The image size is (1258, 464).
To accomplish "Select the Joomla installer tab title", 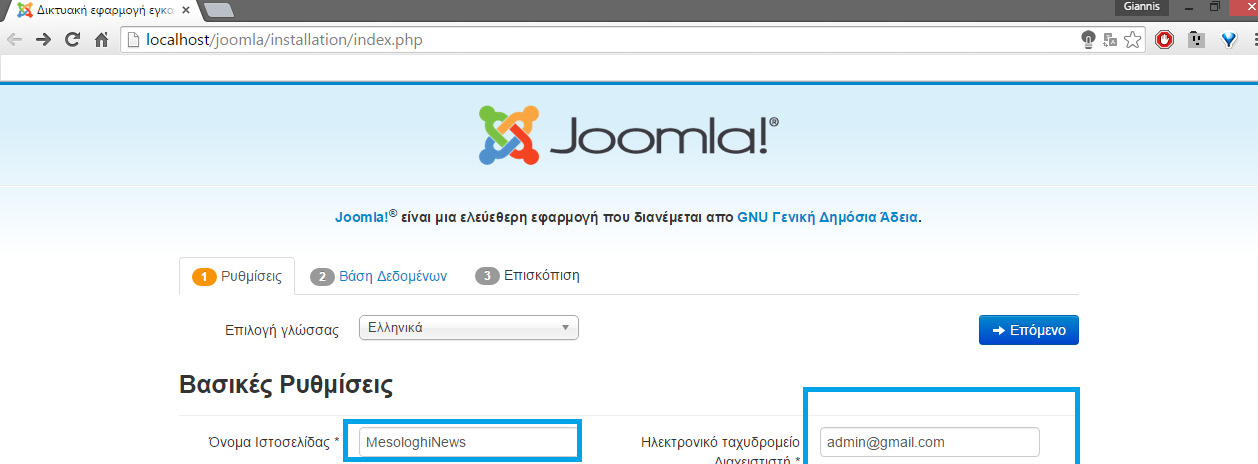I will tap(105, 10).
